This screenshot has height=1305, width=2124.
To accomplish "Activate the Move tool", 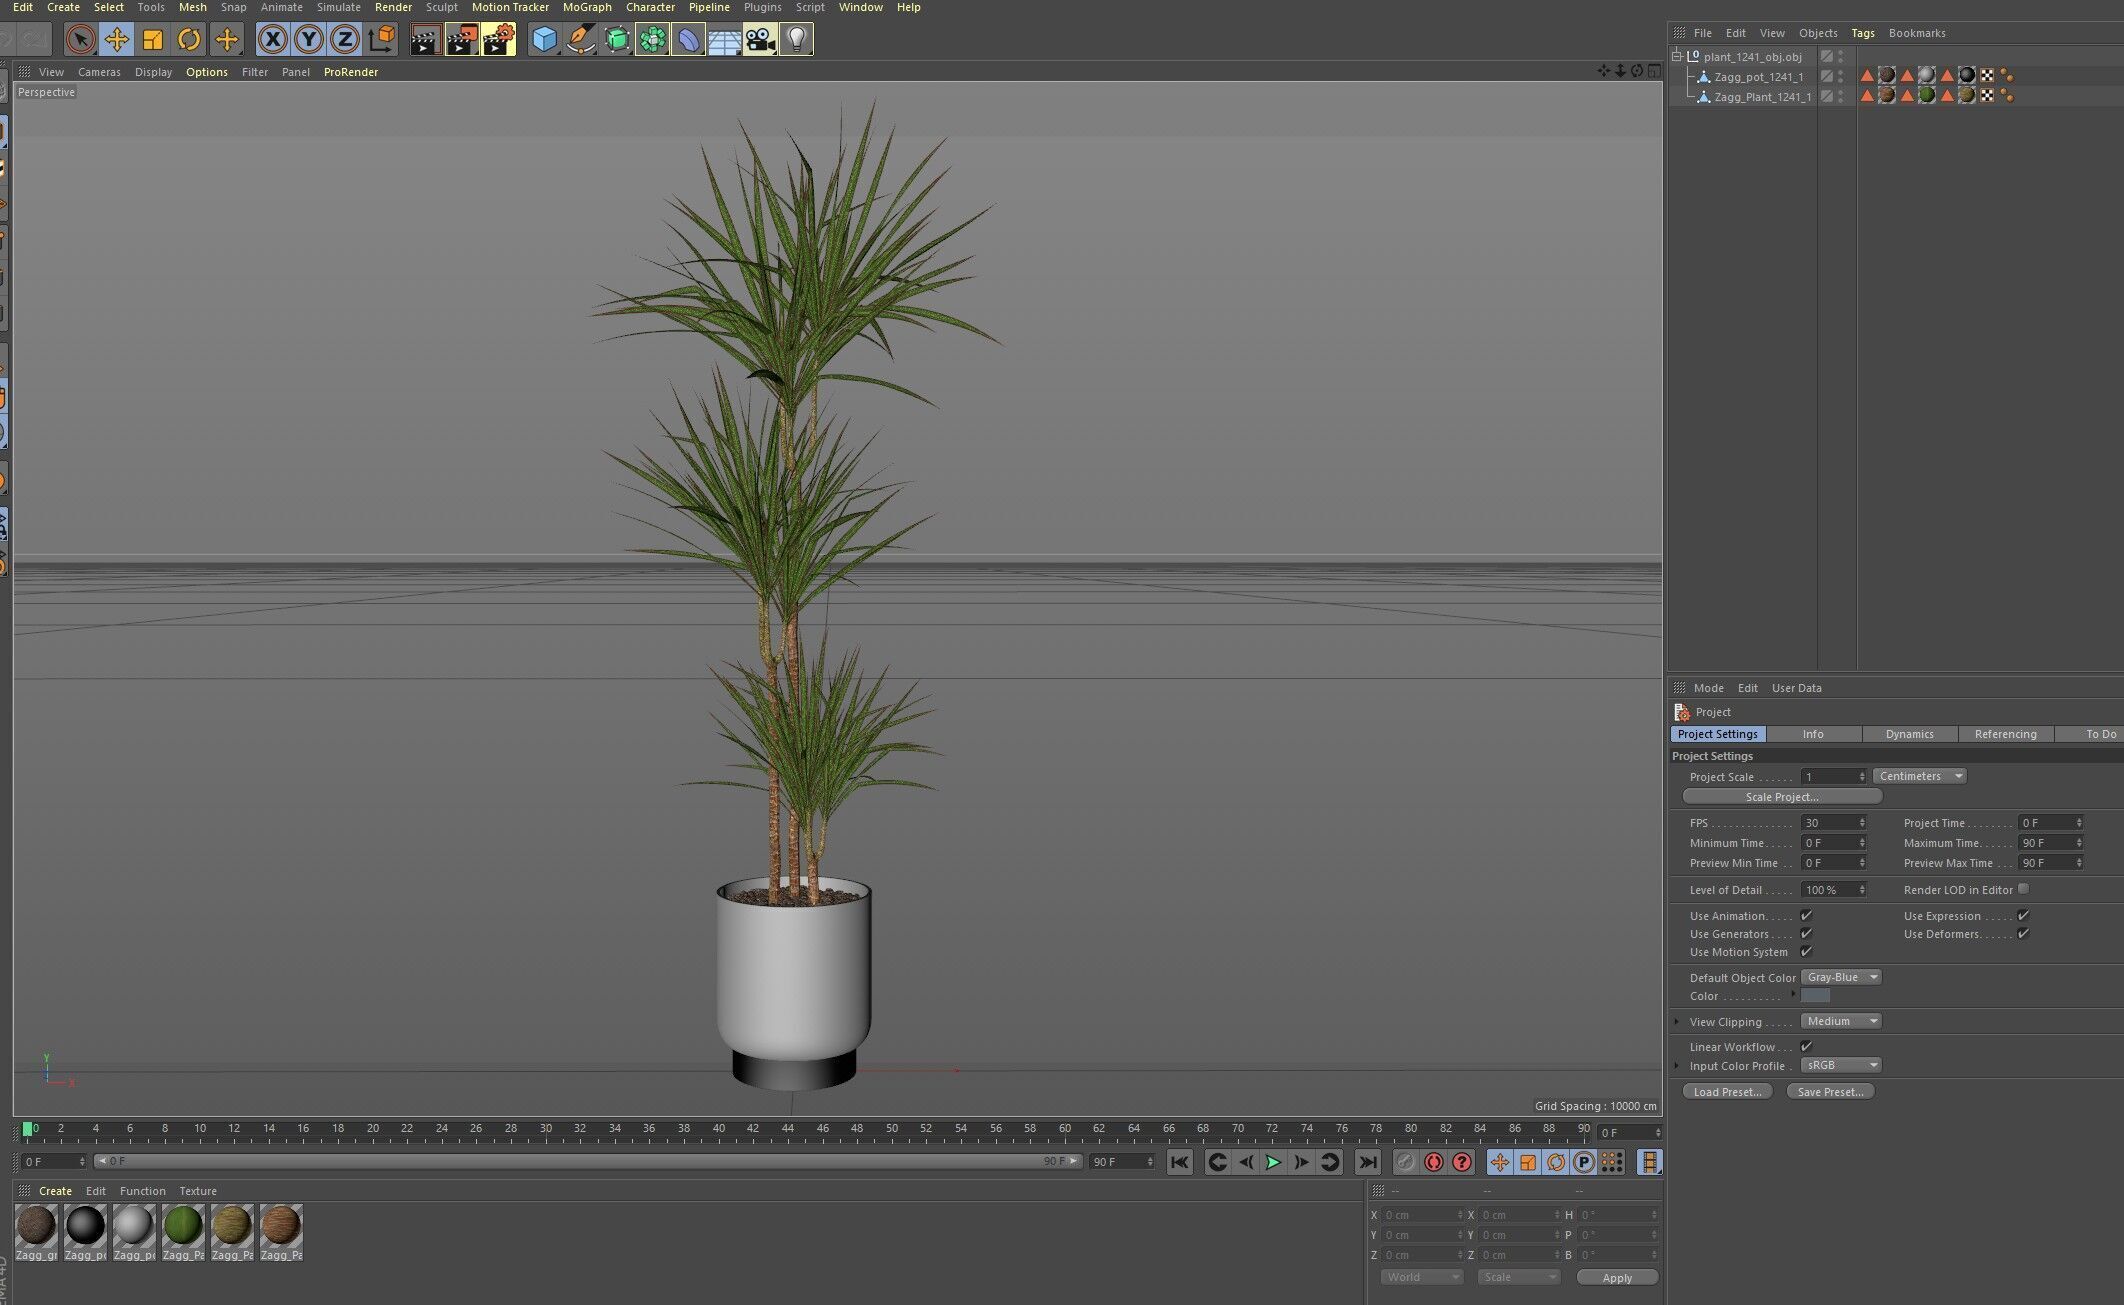I will click(x=116, y=40).
